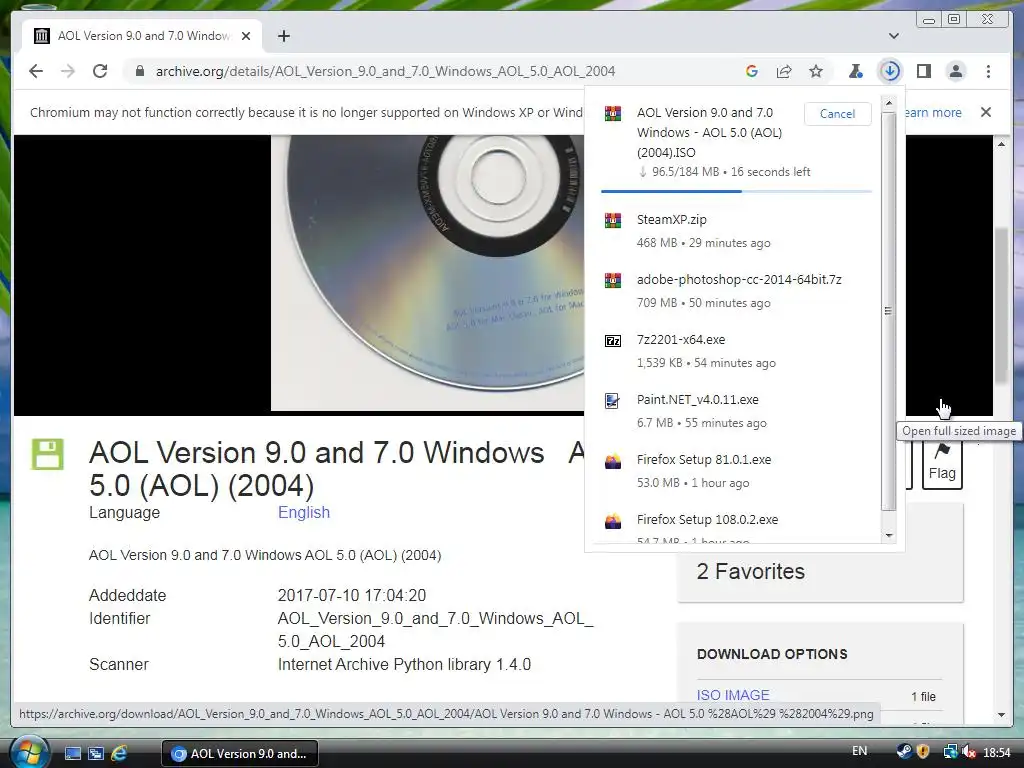Viewport: 1024px width, 768px height.
Task: Toggle the downloads toolbar button
Action: point(889,71)
